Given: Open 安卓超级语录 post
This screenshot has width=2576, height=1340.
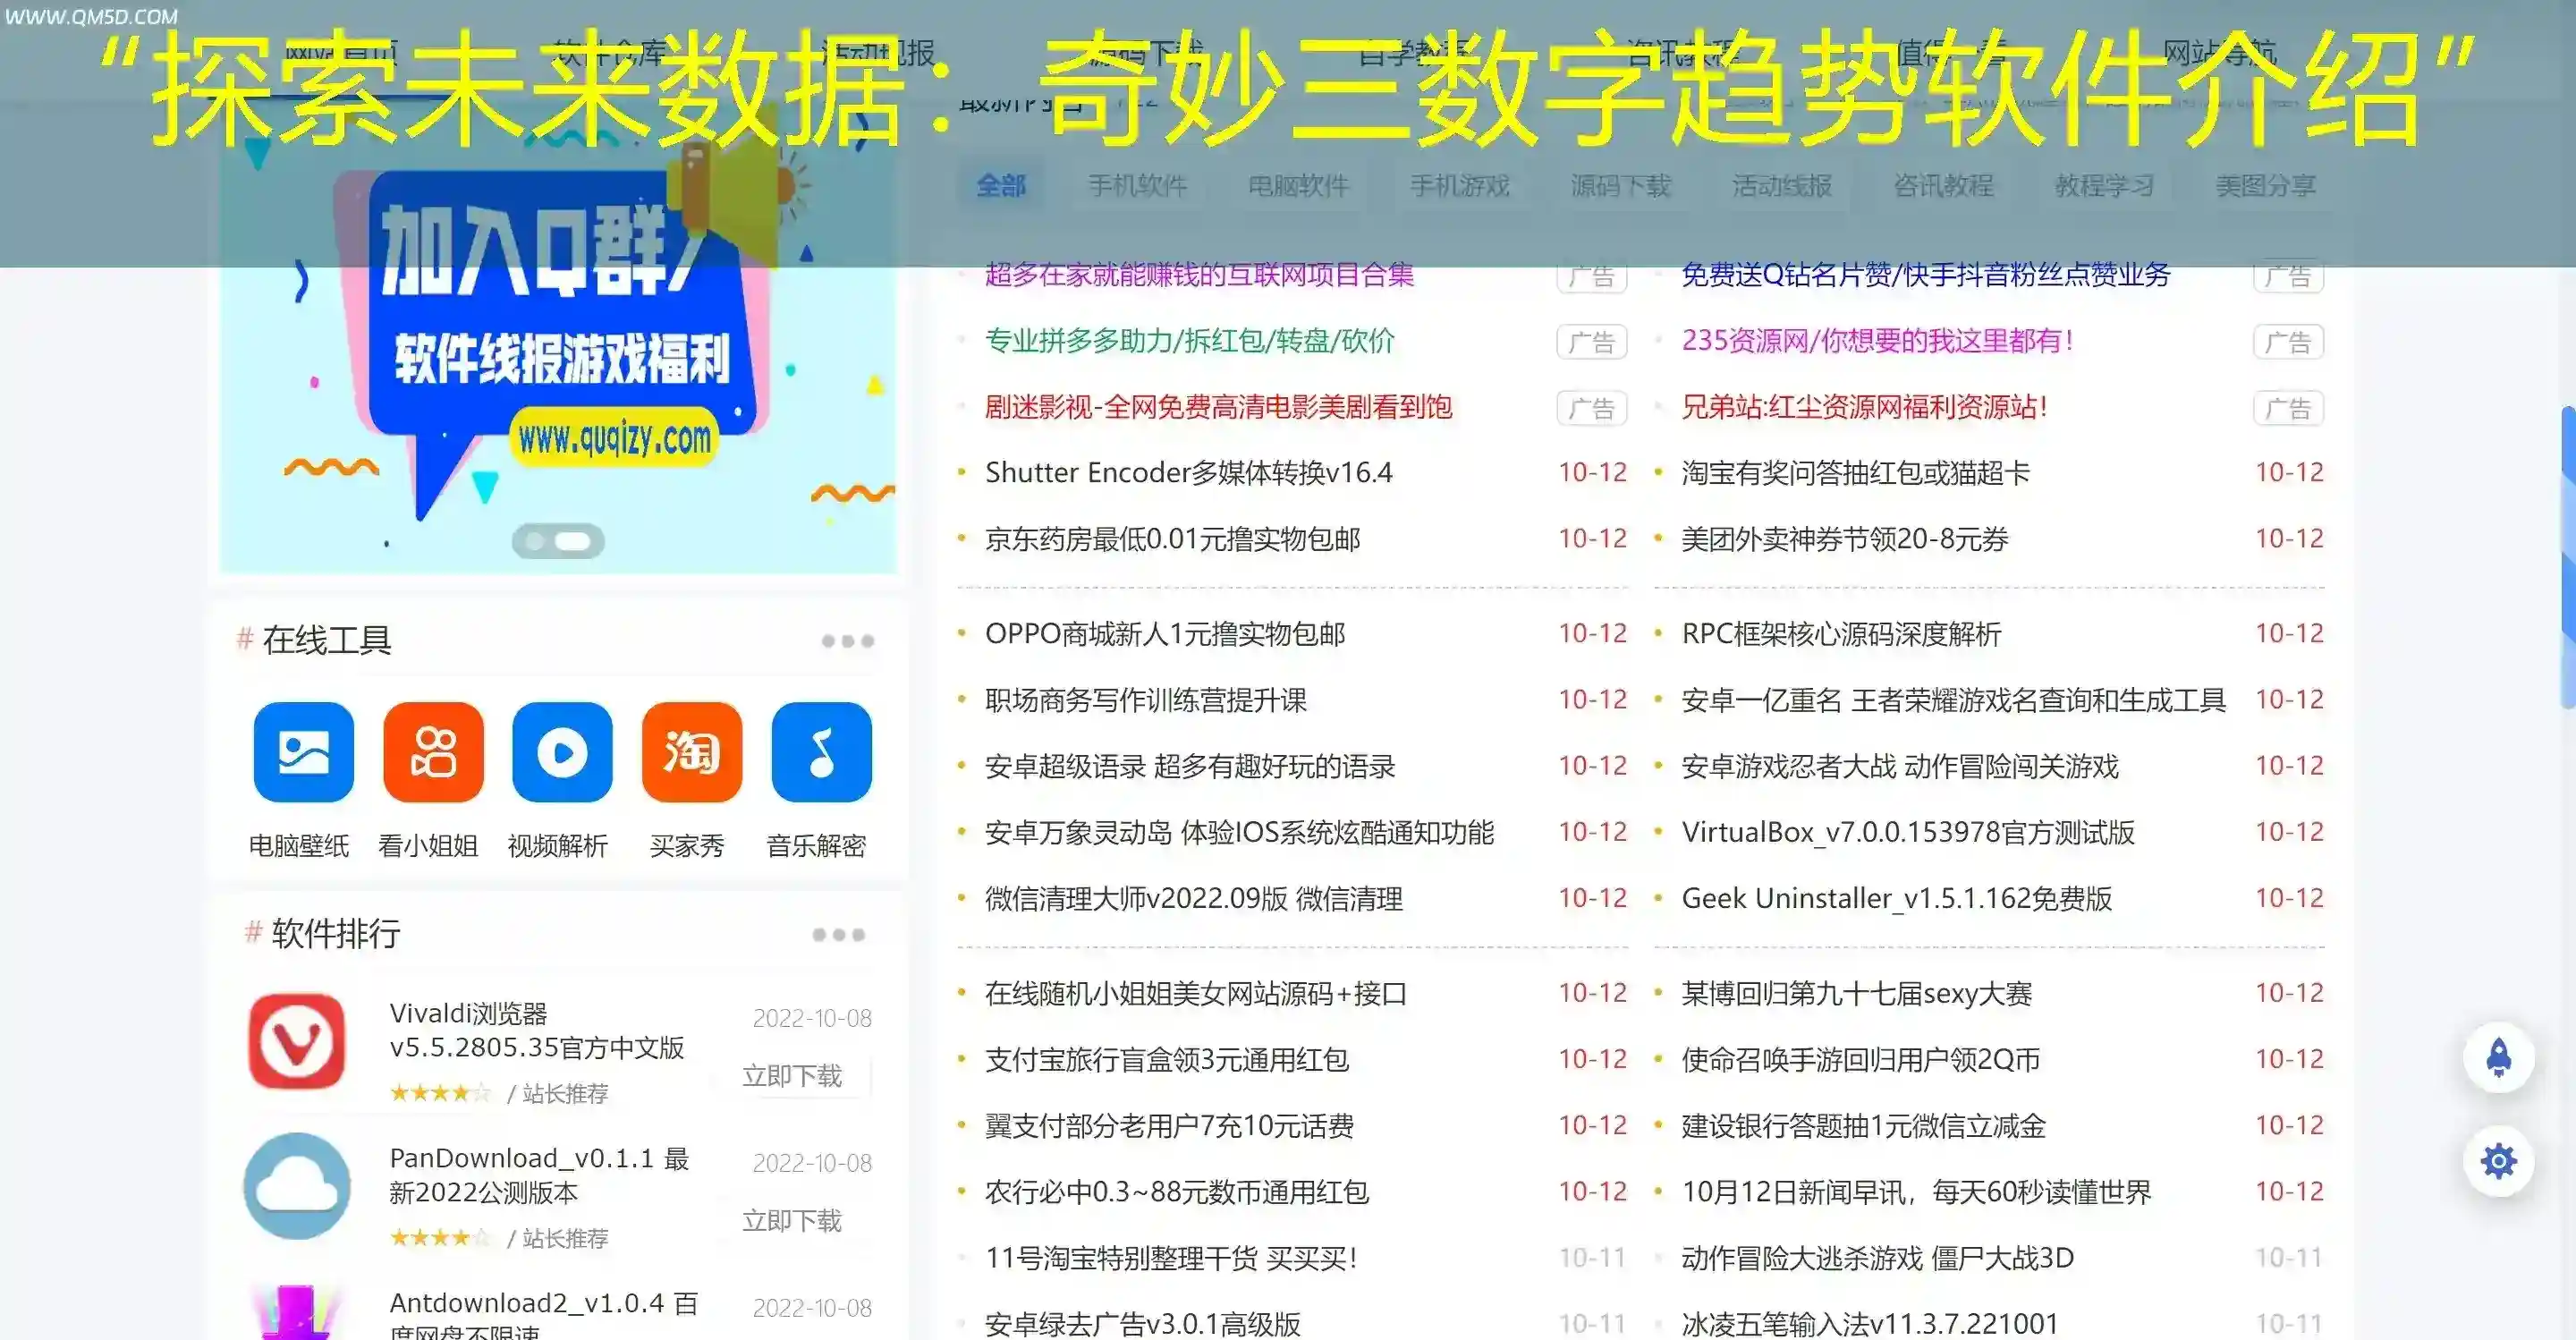Looking at the screenshot, I should pyautogui.click(x=1190, y=766).
